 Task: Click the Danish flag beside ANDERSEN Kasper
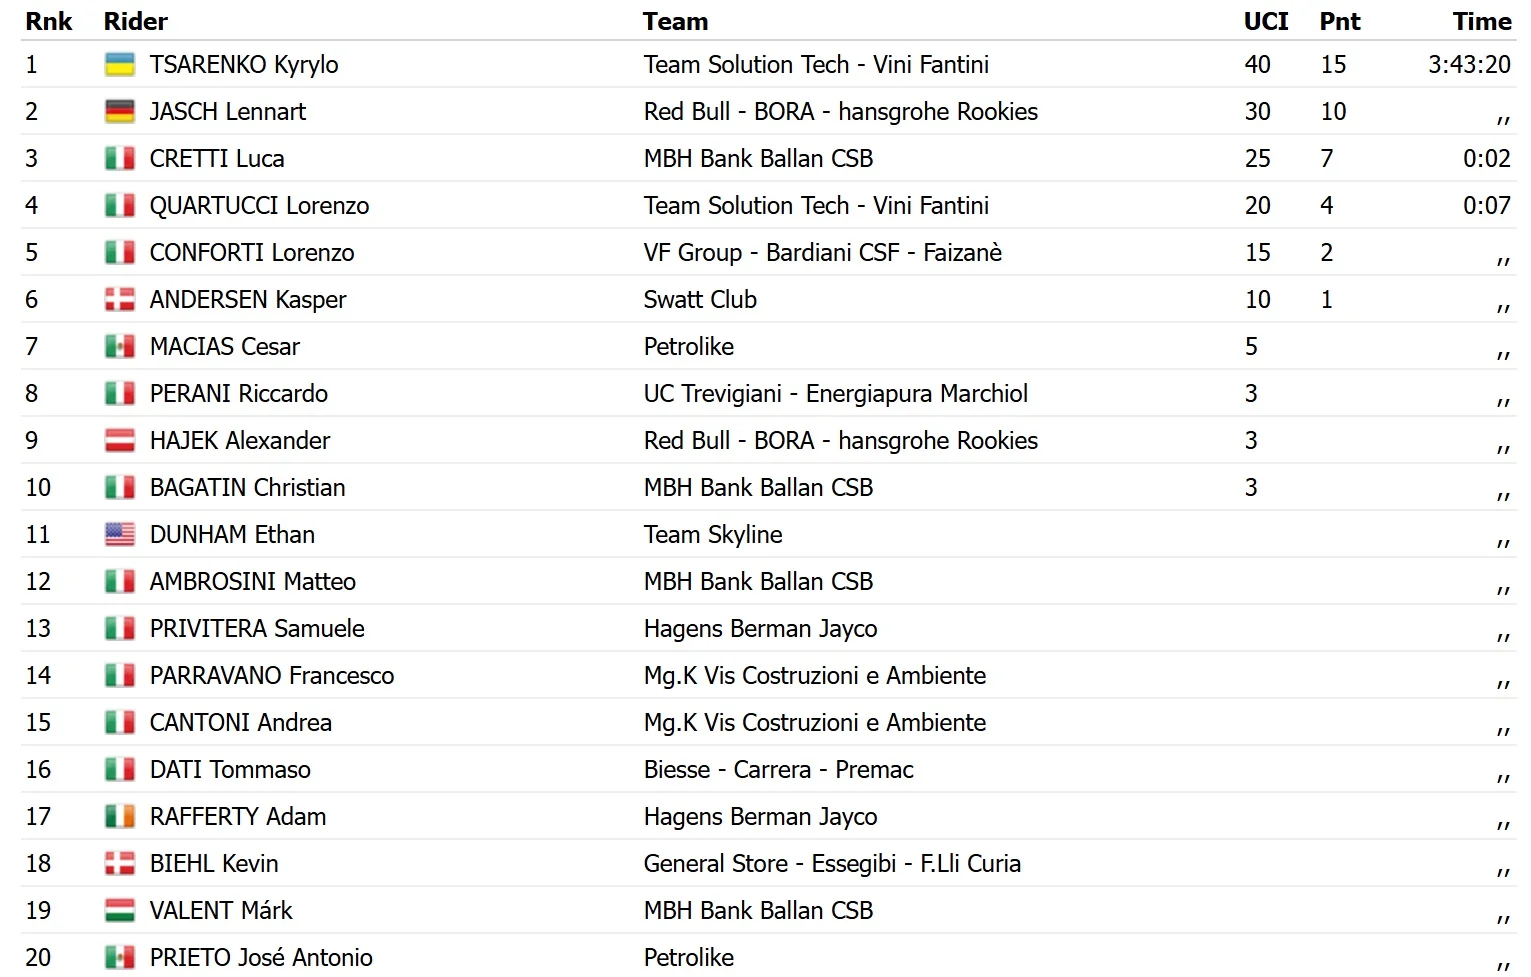[x=119, y=300]
